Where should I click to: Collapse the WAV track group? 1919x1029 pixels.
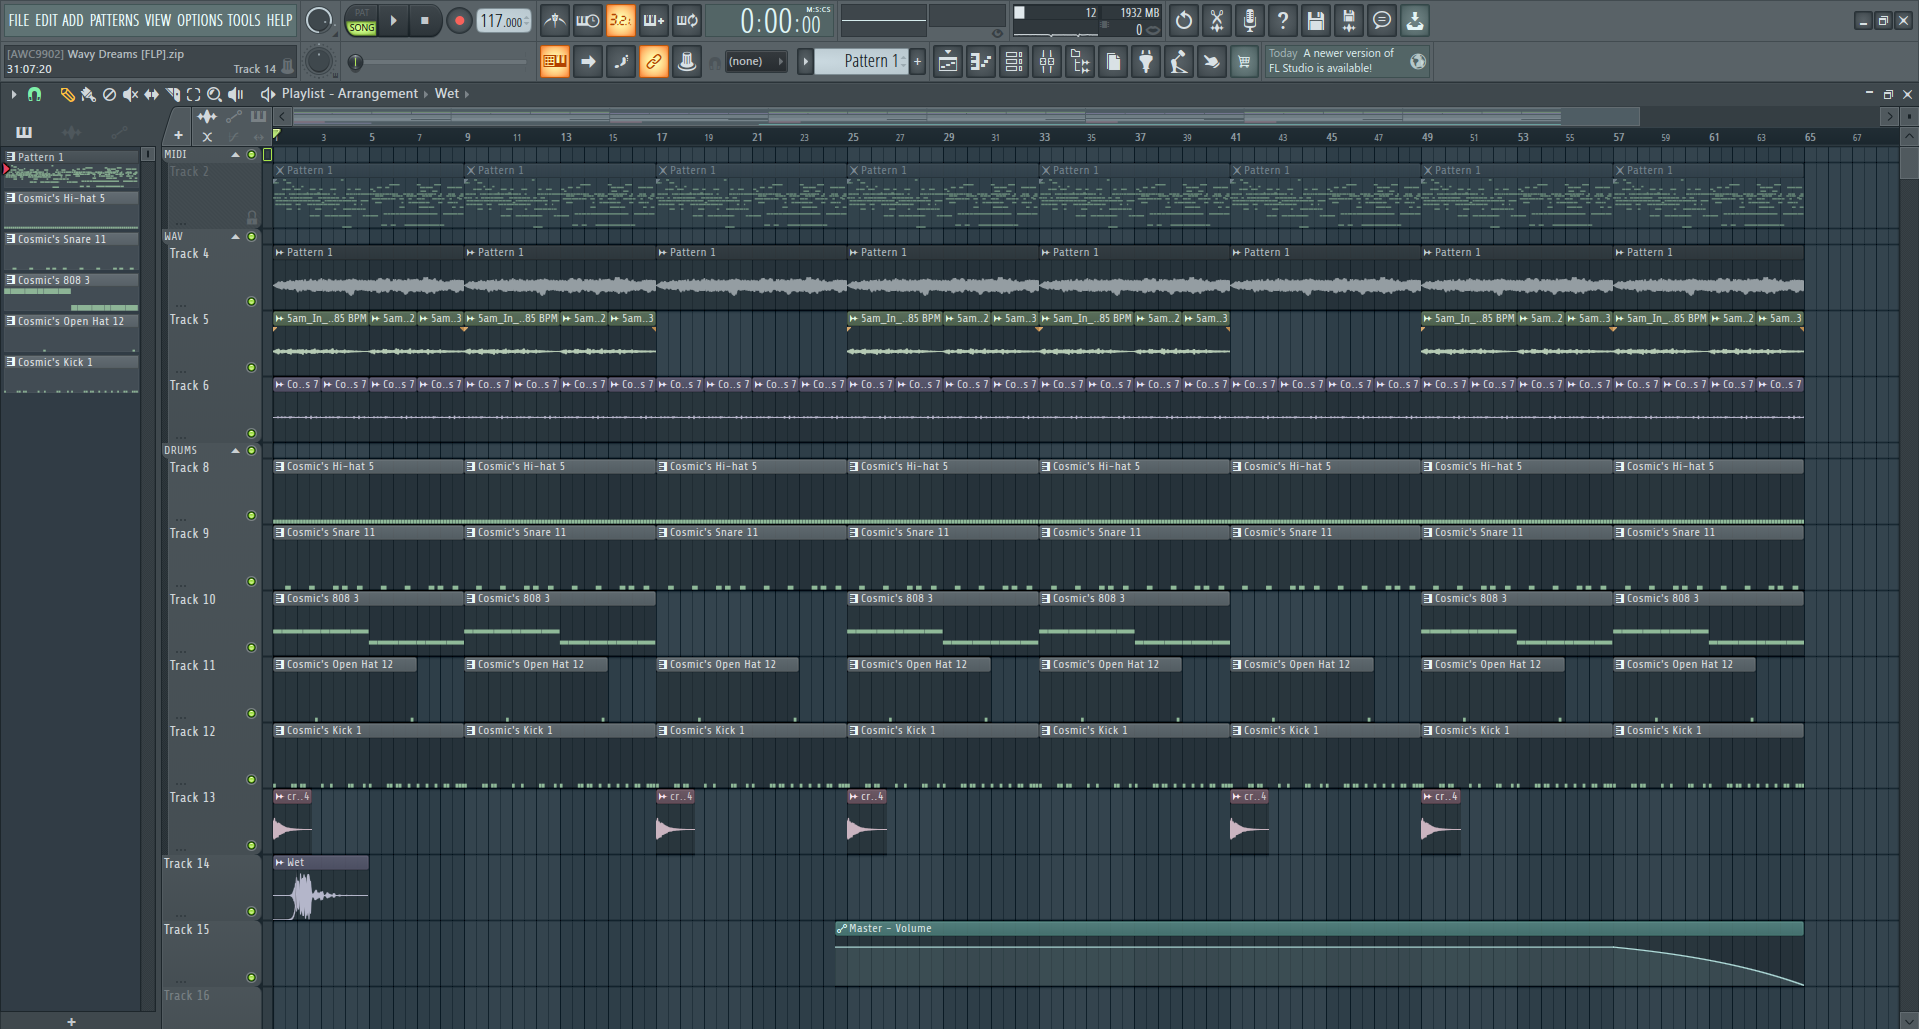point(236,237)
